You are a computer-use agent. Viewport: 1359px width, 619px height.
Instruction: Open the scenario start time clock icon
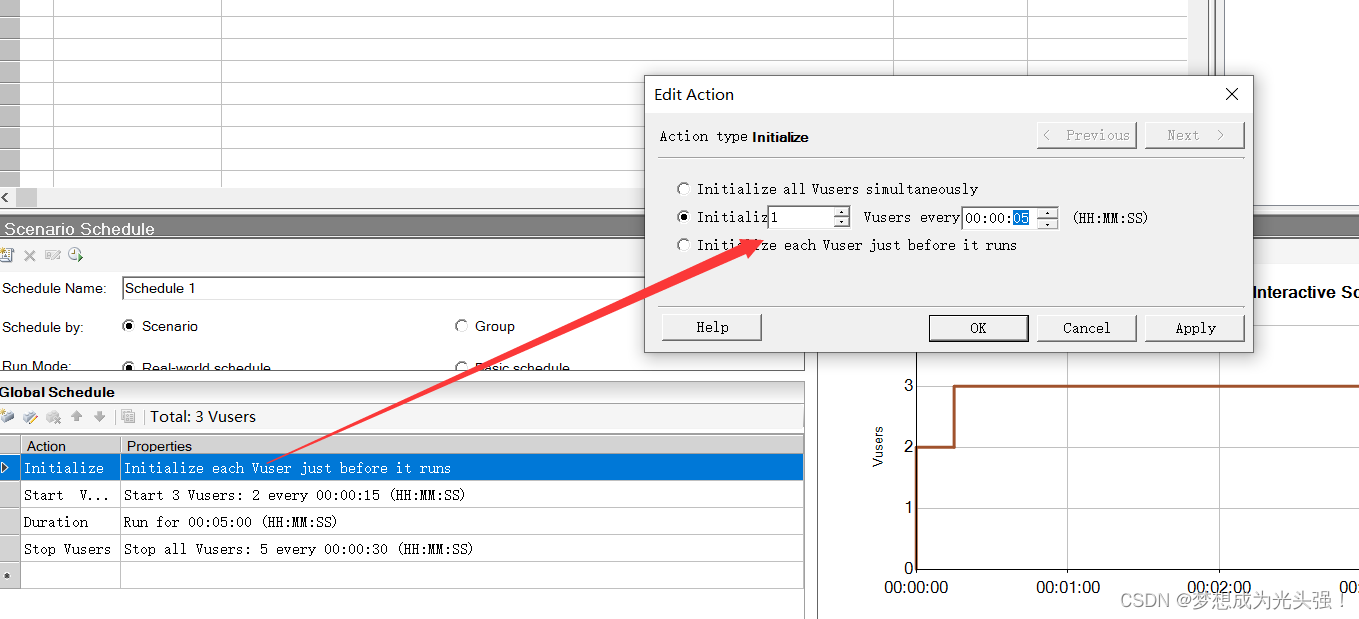click(75, 255)
